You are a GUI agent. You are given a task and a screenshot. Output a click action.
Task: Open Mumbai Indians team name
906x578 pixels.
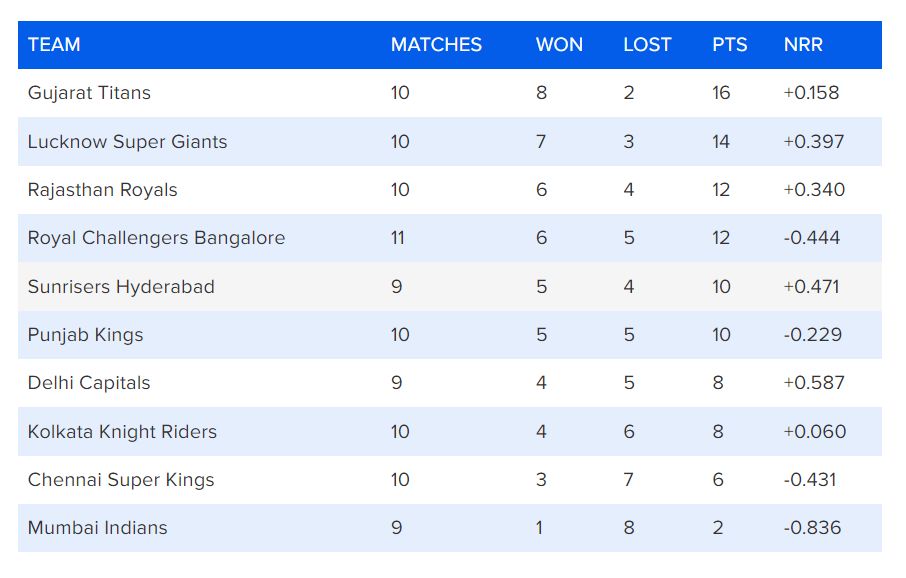(97, 528)
